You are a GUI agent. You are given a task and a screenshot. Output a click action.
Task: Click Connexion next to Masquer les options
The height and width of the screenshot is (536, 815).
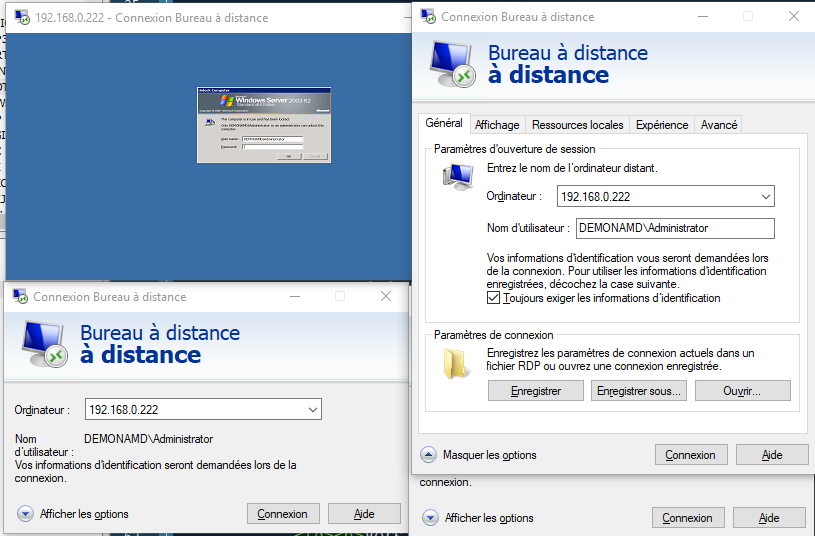(x=691, y=455)
